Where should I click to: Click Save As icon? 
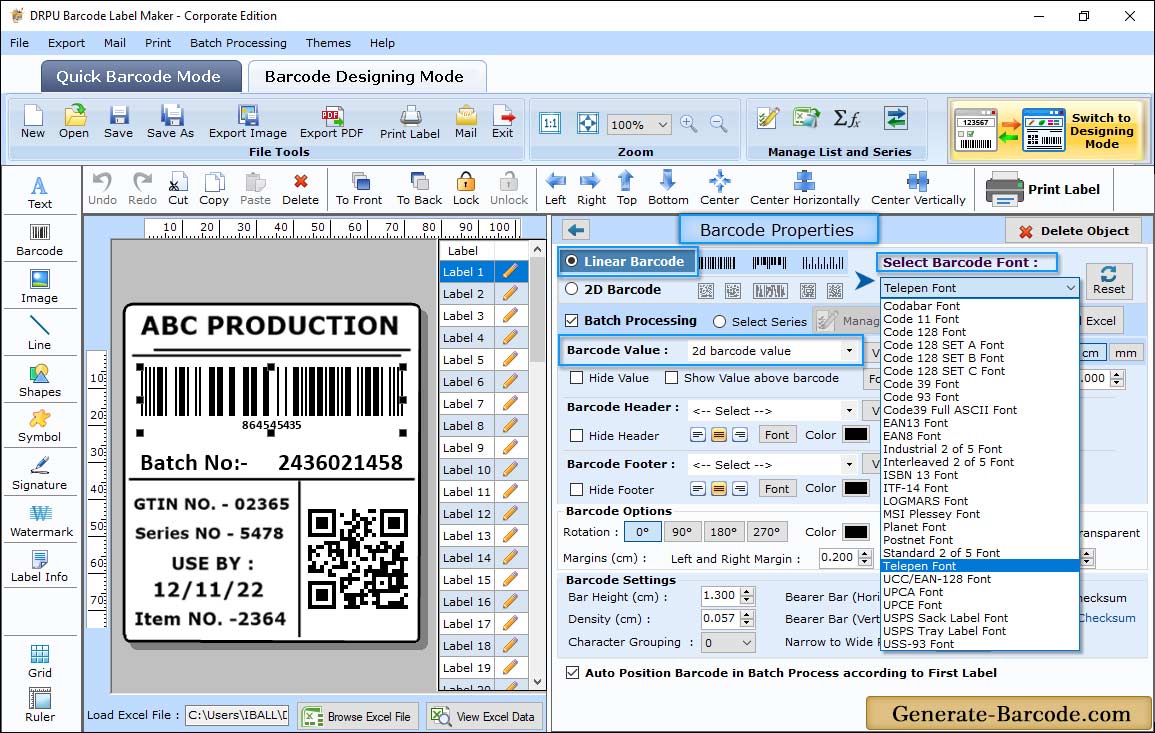click(x=170, y=122)
